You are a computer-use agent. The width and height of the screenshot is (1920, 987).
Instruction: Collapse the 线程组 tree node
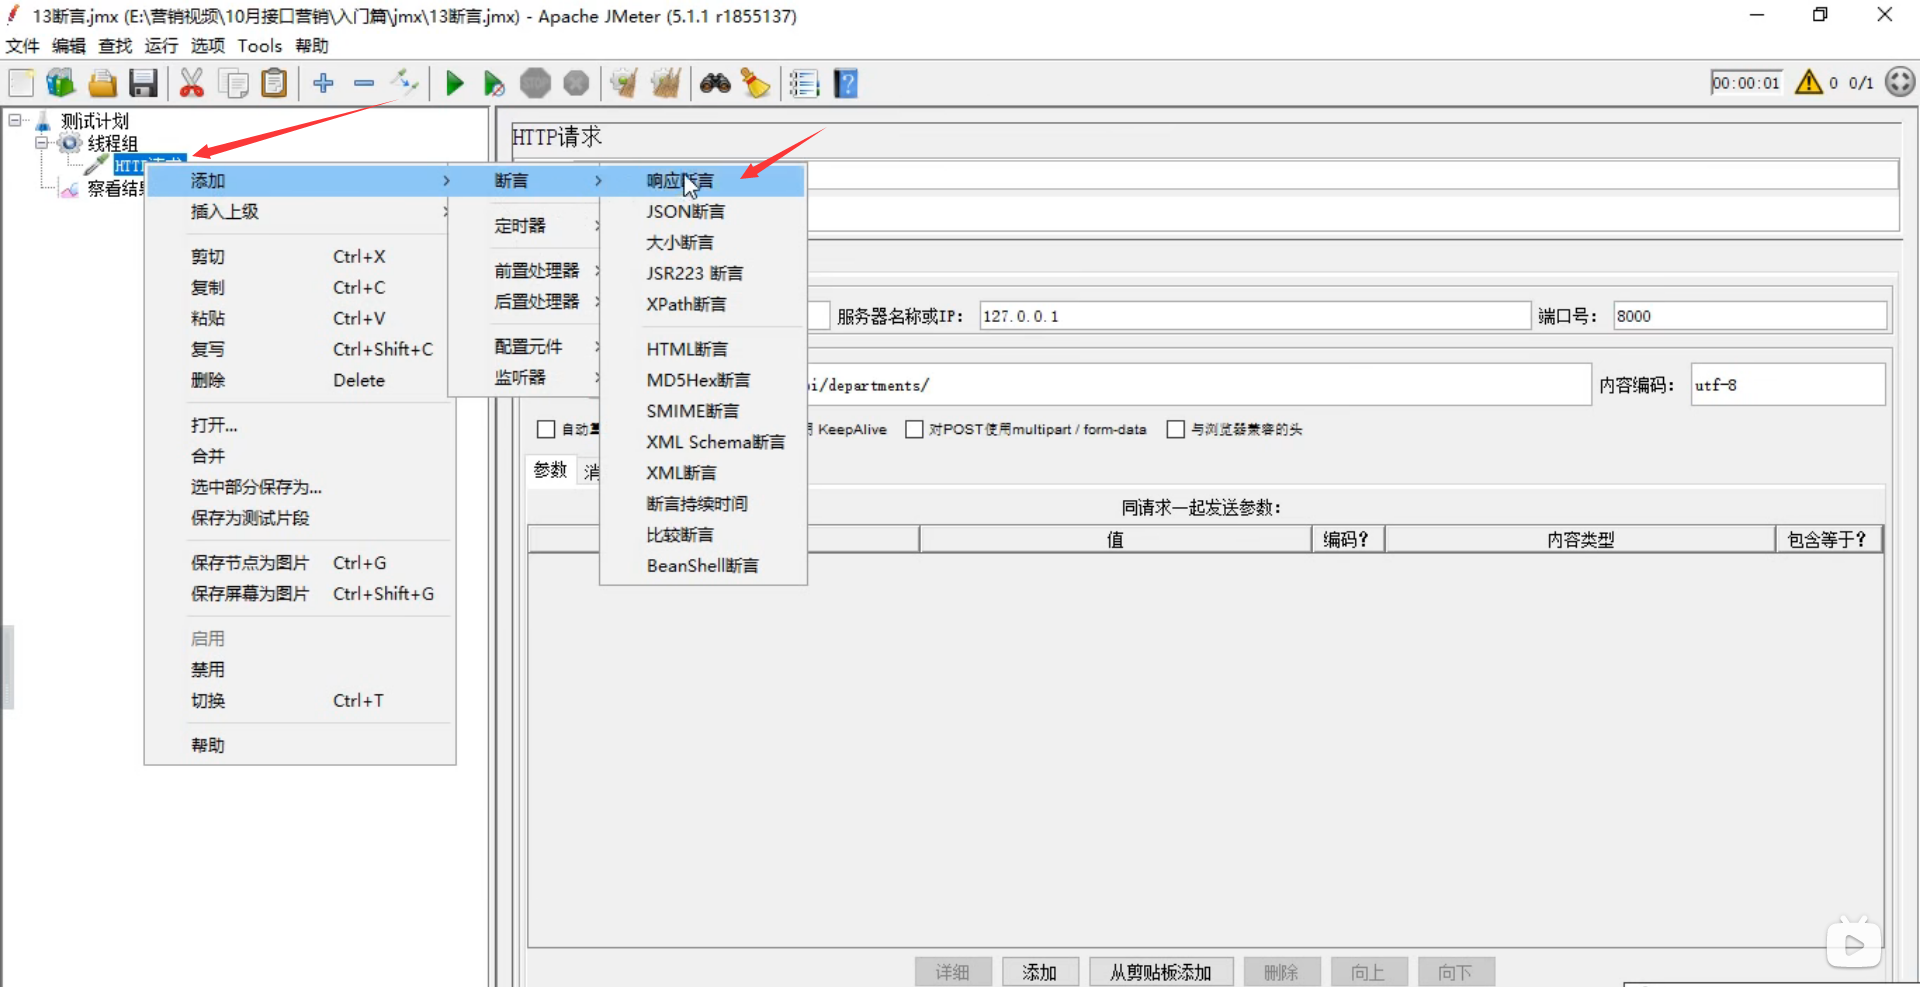coord(42,143)
